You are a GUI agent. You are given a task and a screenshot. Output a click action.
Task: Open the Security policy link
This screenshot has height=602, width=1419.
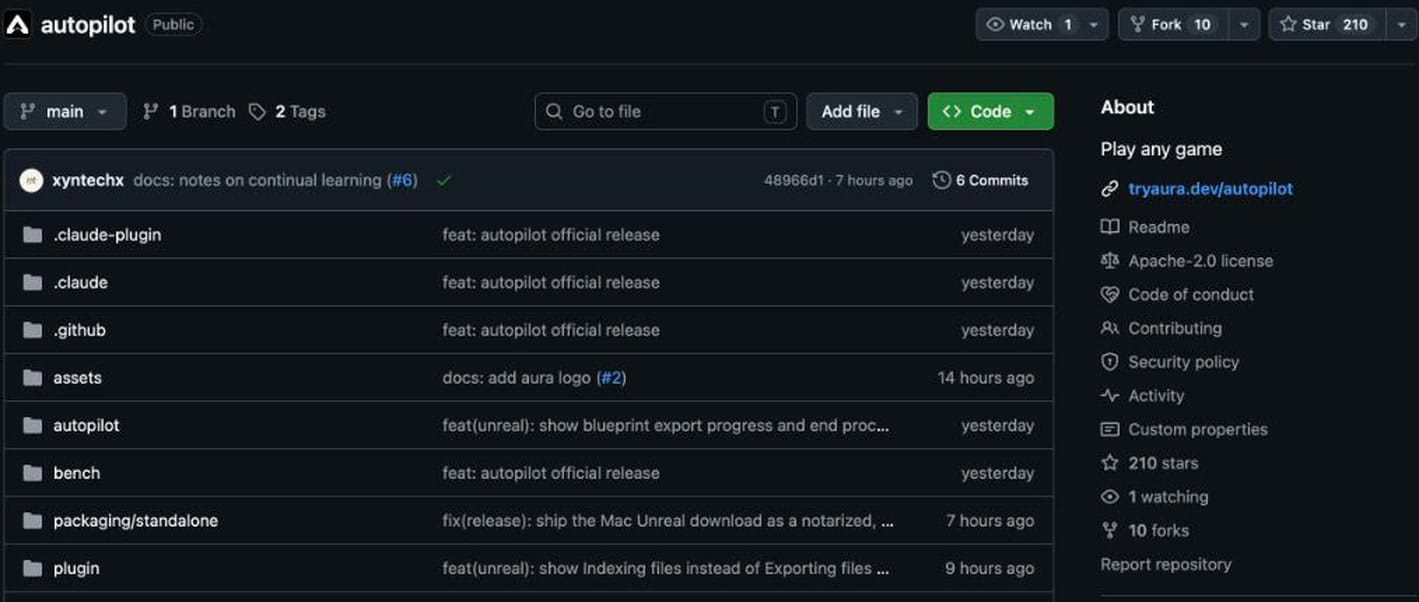pos(1183,362)
